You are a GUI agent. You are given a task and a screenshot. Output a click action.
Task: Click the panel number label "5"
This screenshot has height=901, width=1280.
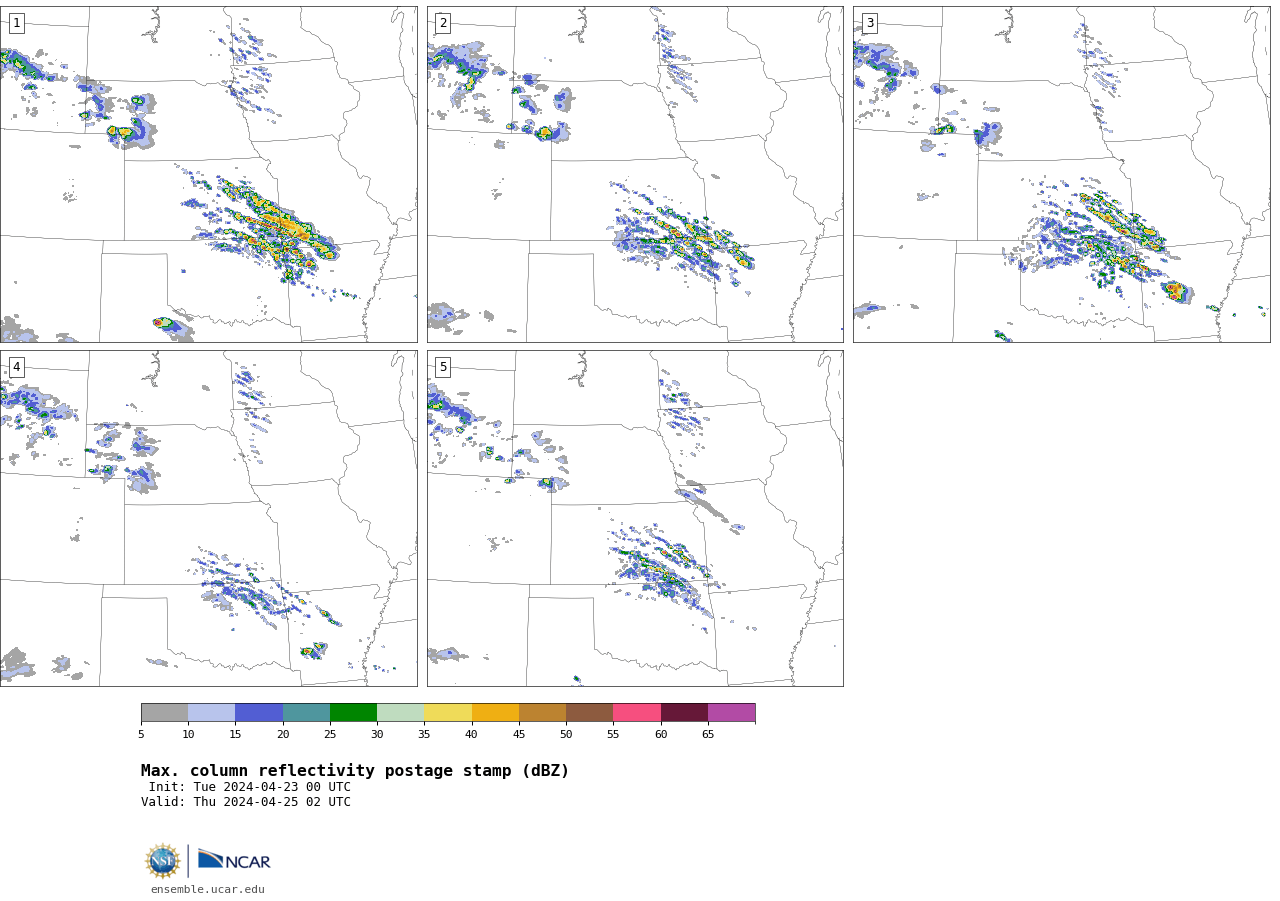443,367
